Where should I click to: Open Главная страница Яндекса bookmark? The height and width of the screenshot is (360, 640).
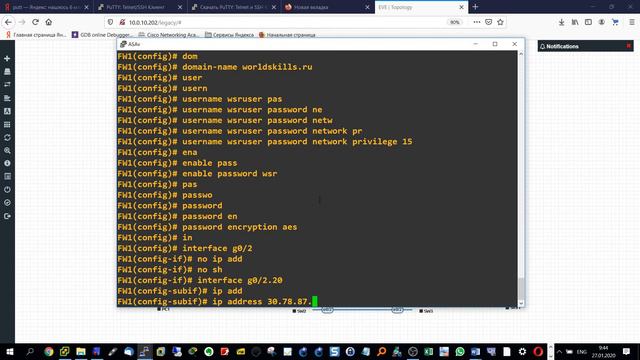(36, 35)
